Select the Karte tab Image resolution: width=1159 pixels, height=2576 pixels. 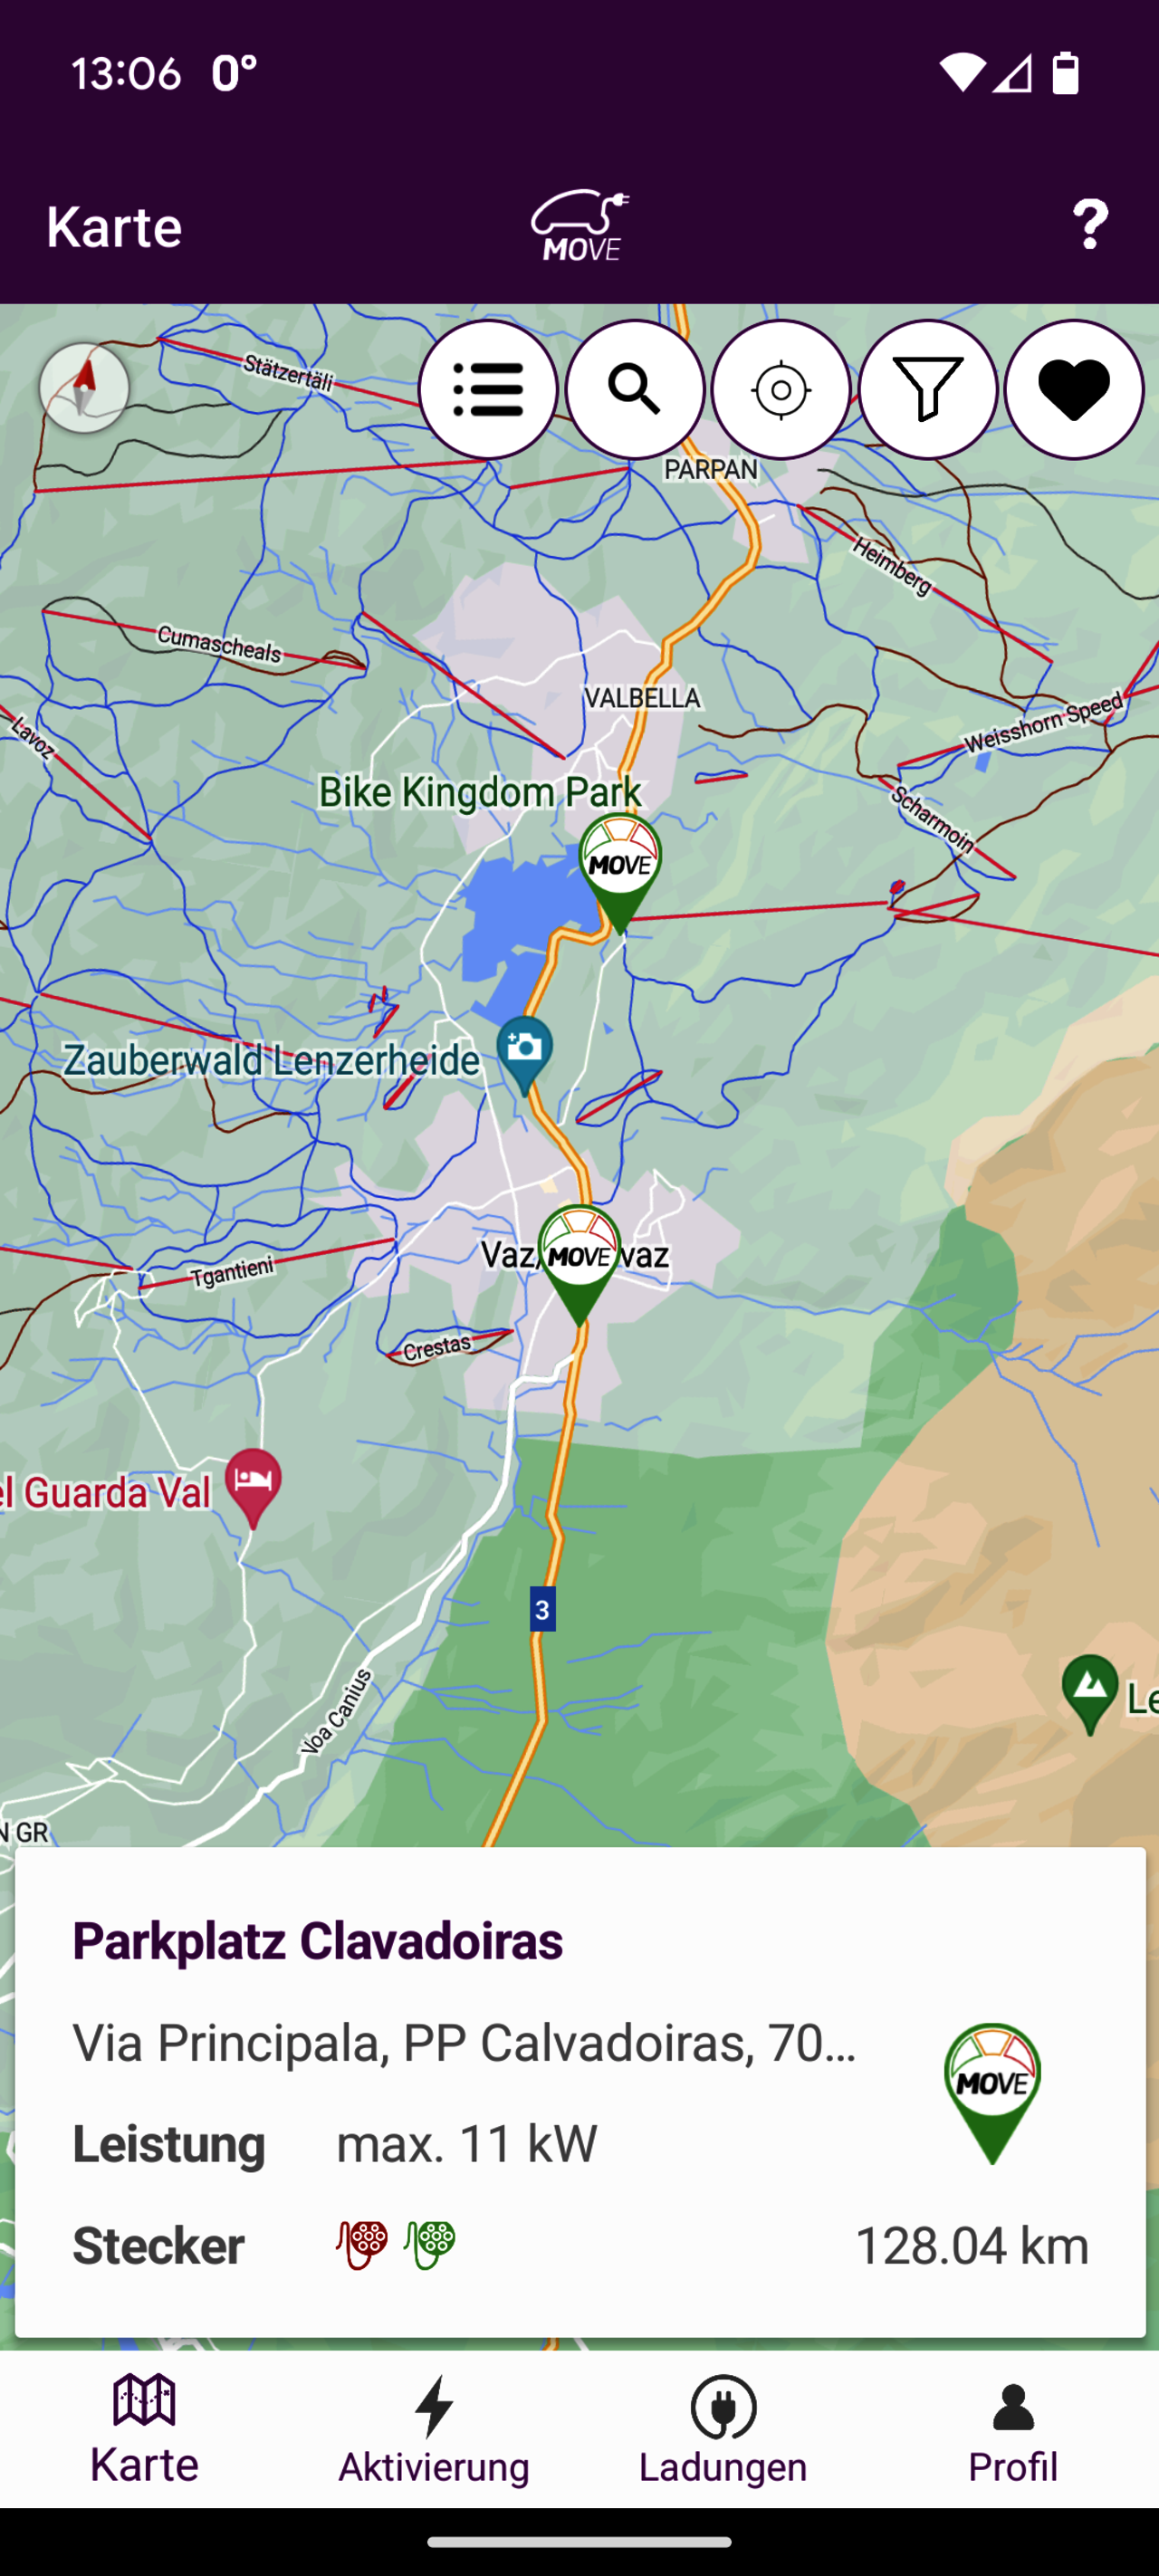click(145, 2430)
